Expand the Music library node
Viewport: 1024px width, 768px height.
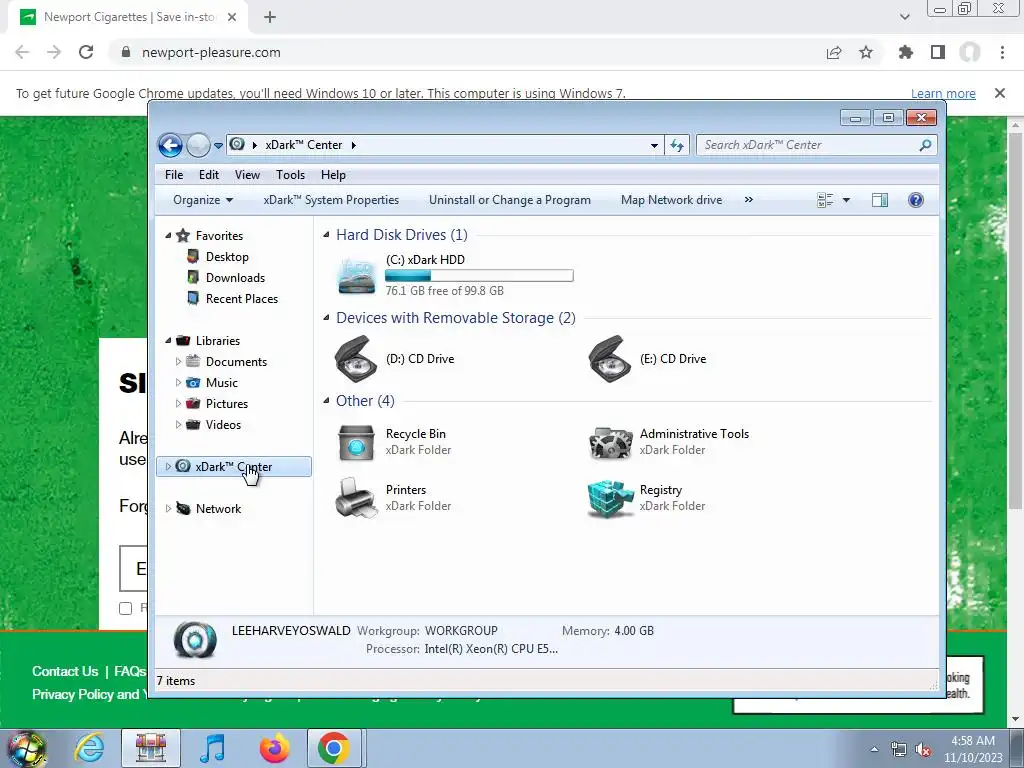178,382
